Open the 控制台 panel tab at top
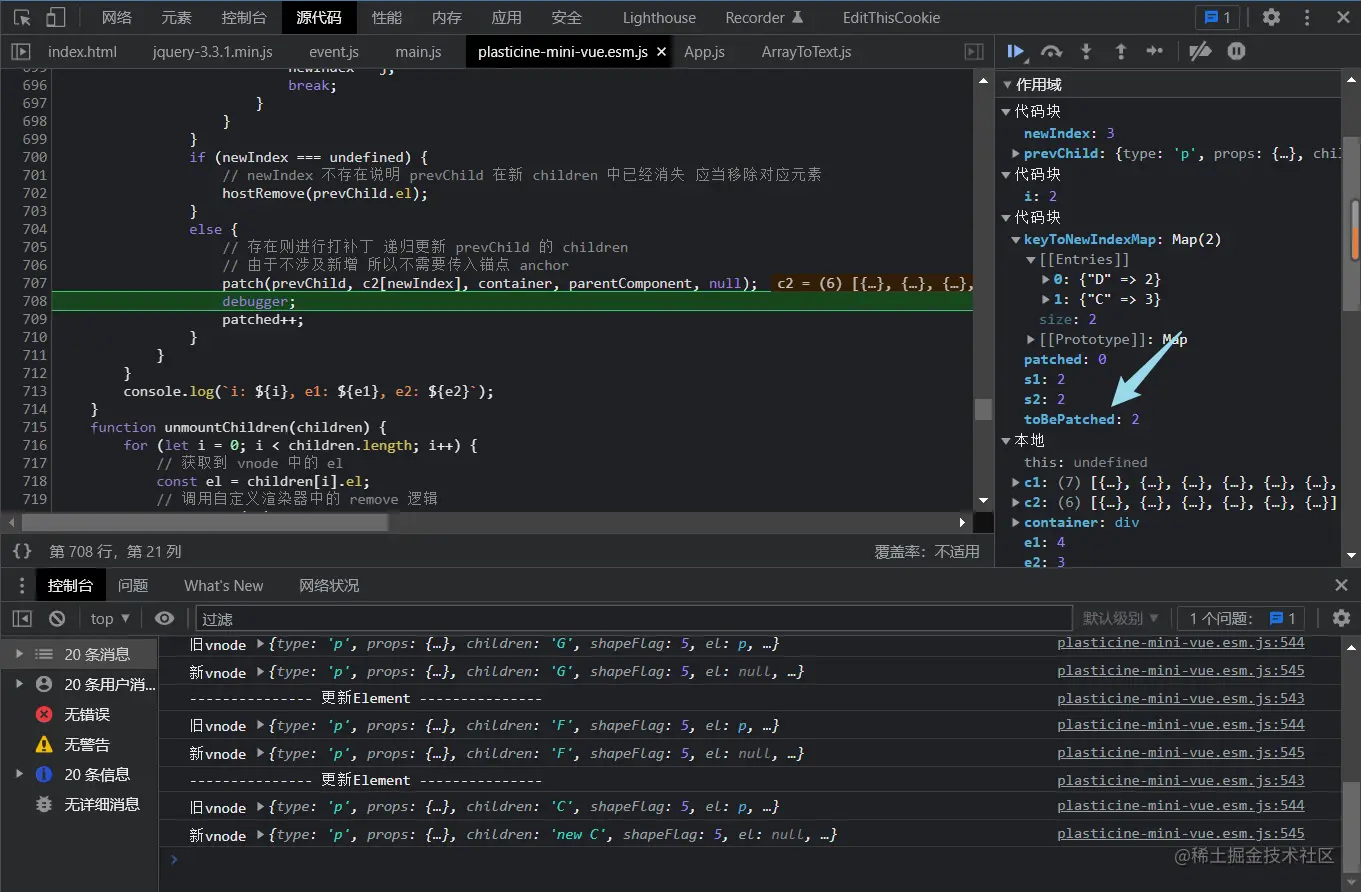 [x=244, y=17]
